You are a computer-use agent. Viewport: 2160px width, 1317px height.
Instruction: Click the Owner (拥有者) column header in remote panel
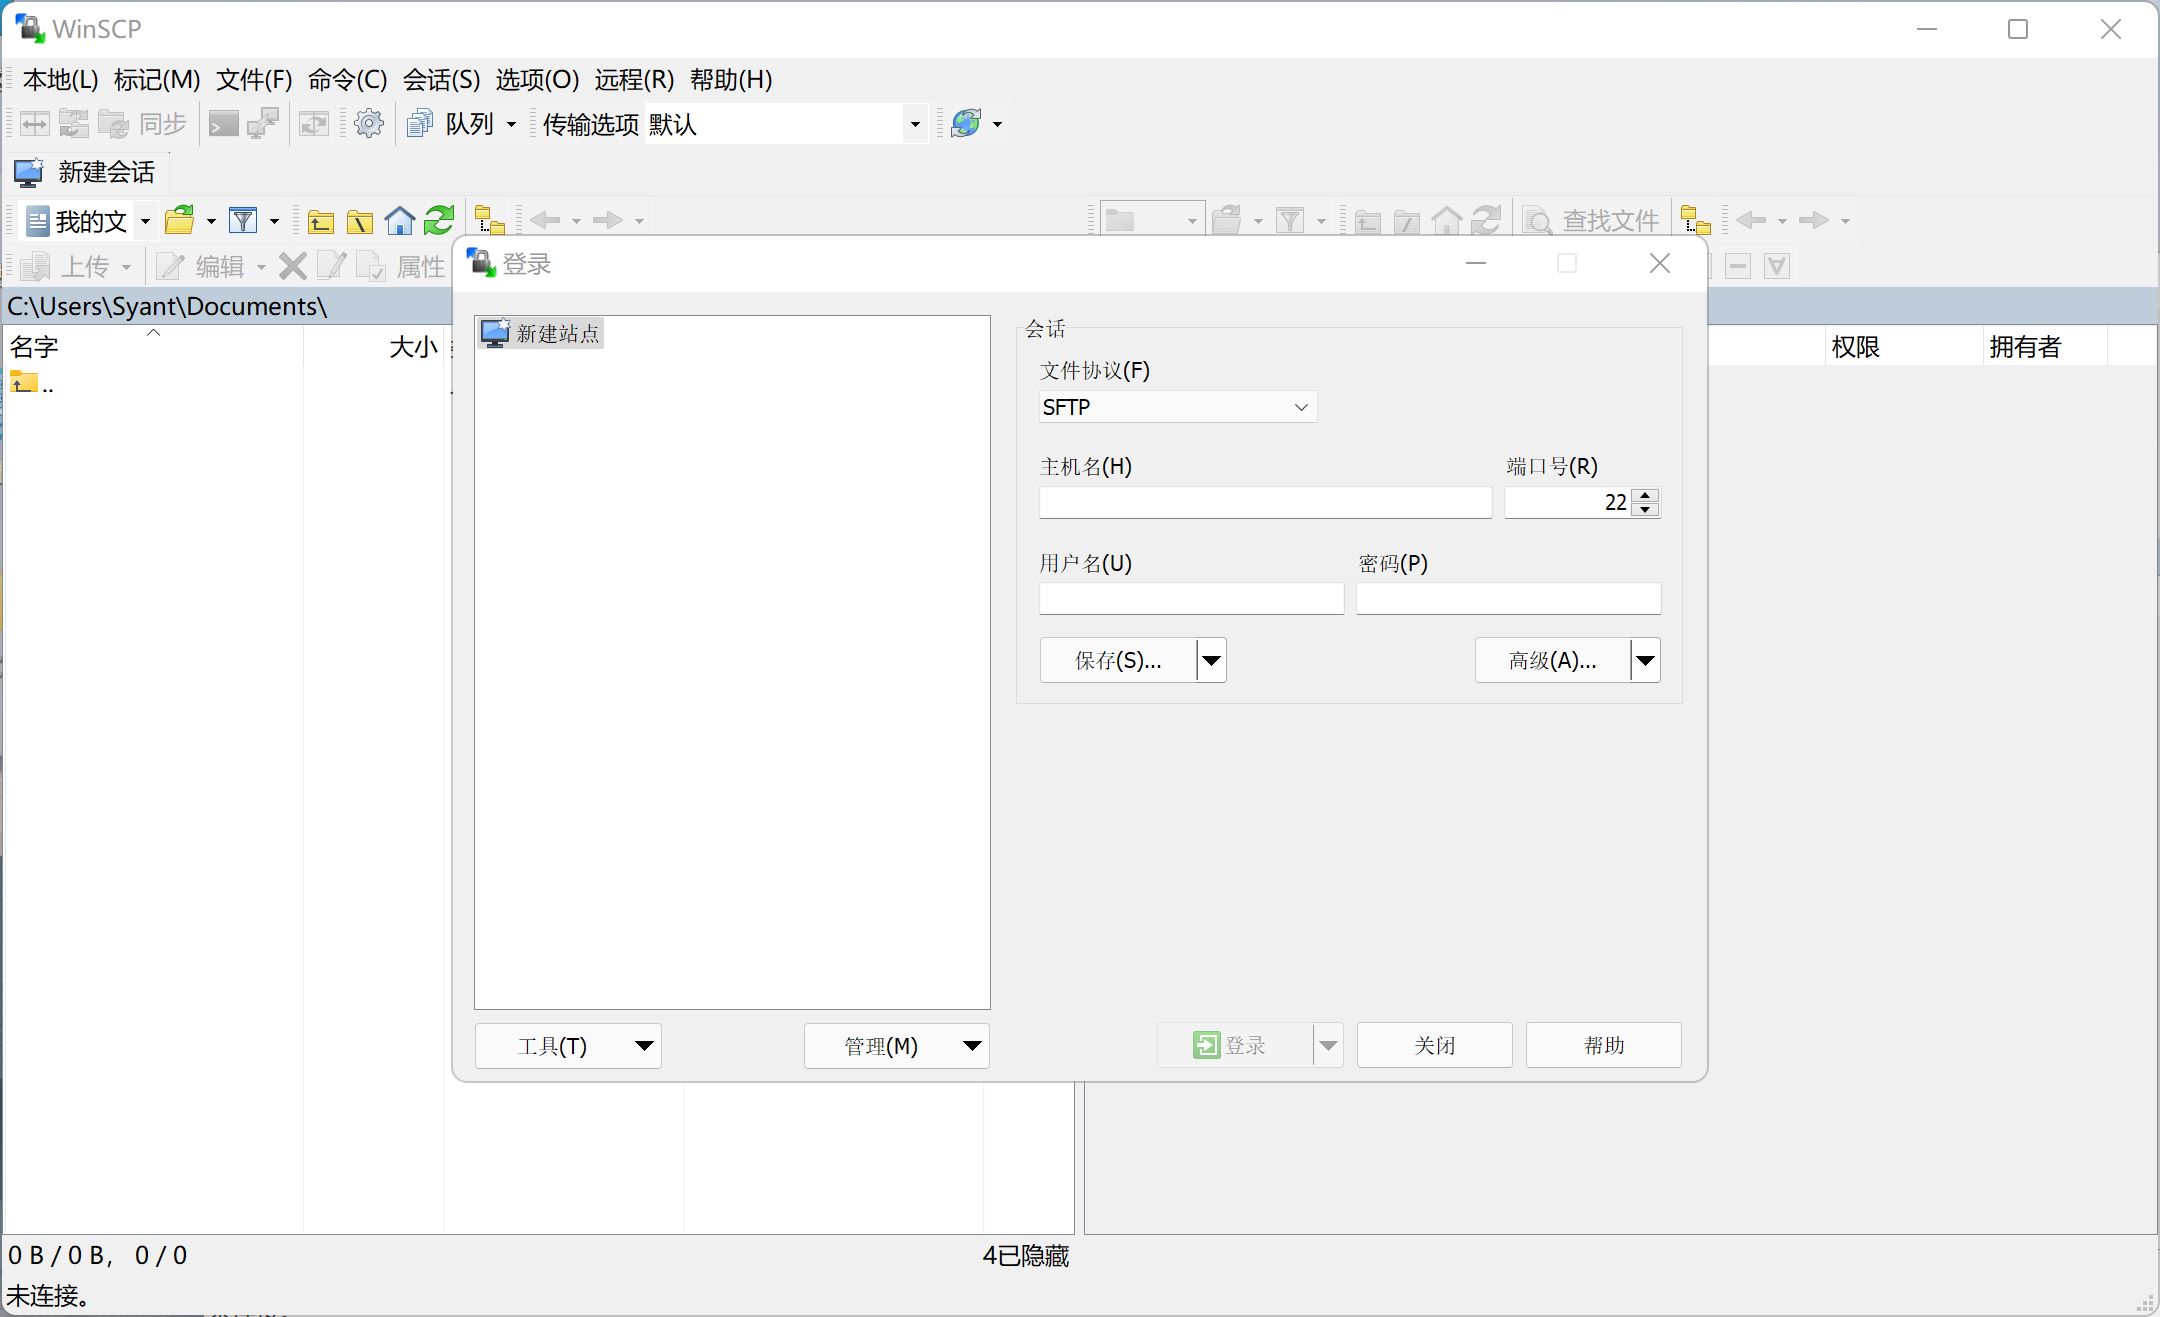2044,347
